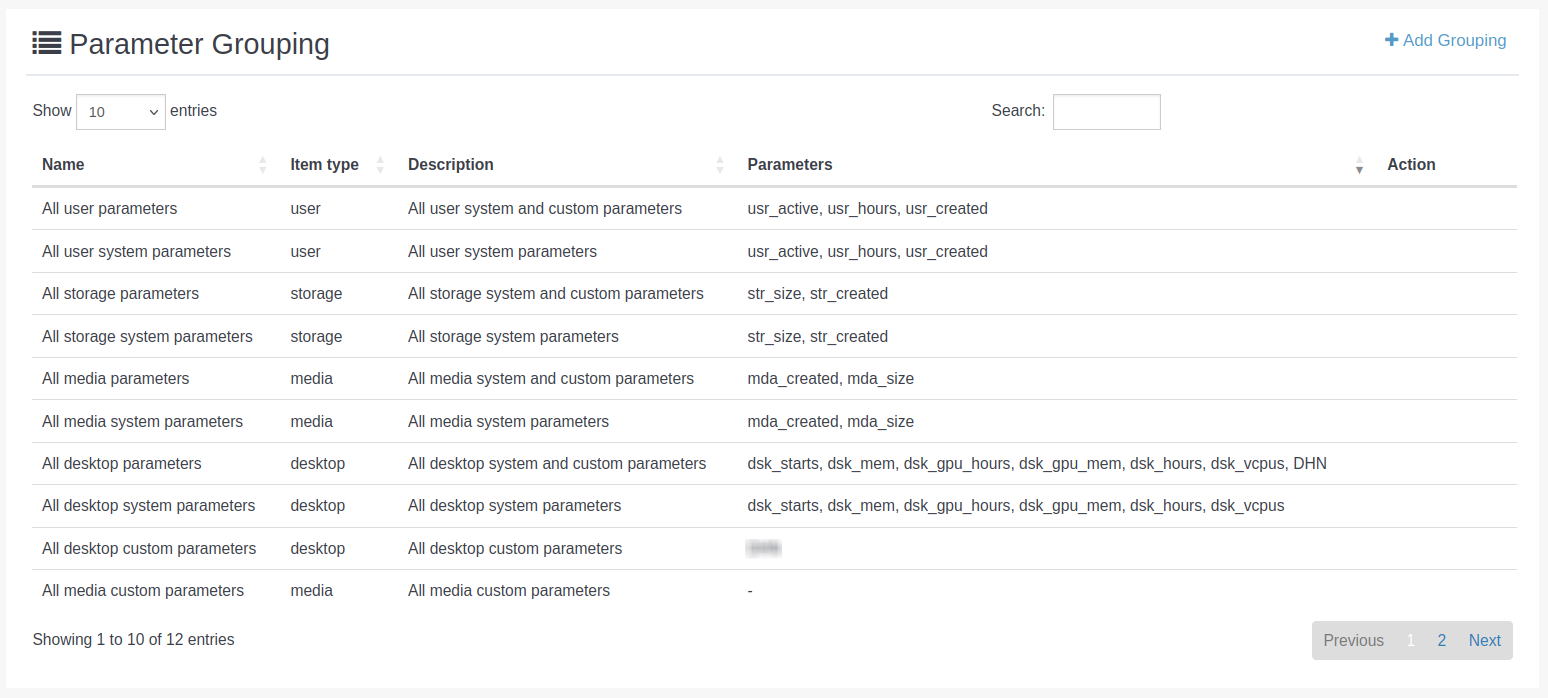Click the 'All media custom parameters' row name
The image size is (1548, 698).
143,591
